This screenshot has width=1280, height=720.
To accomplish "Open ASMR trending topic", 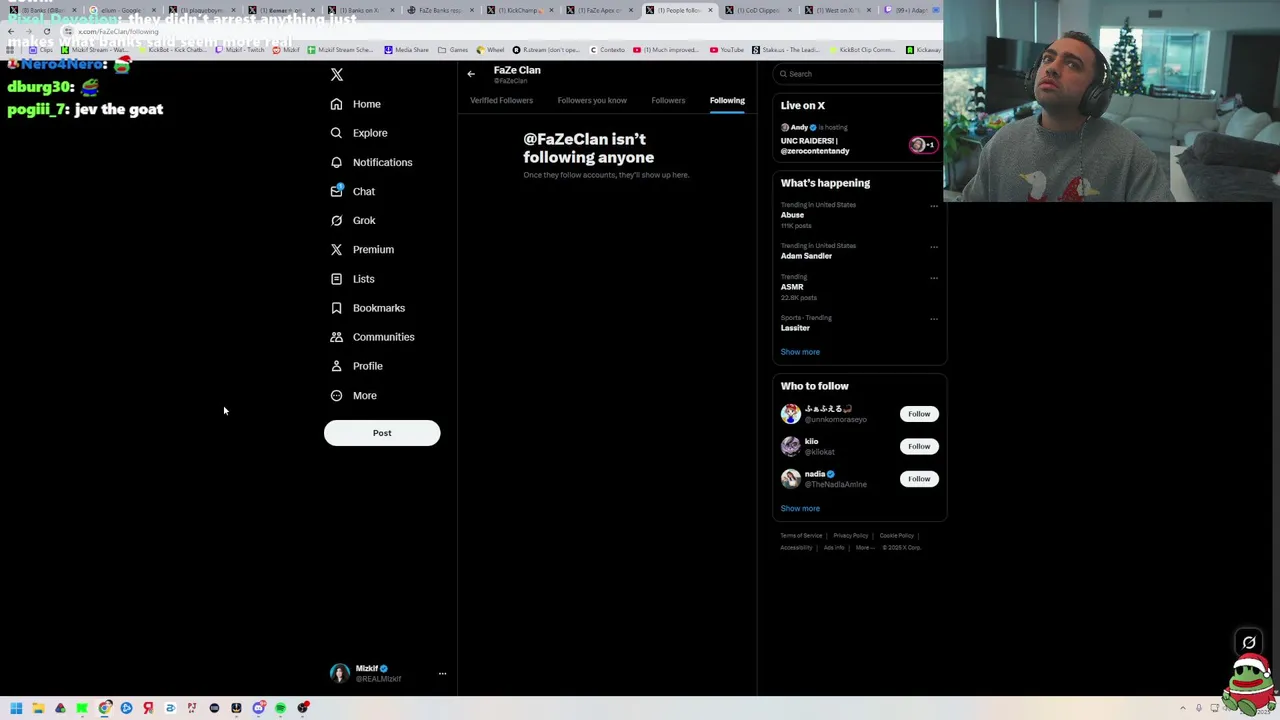I will click(792, 287).
